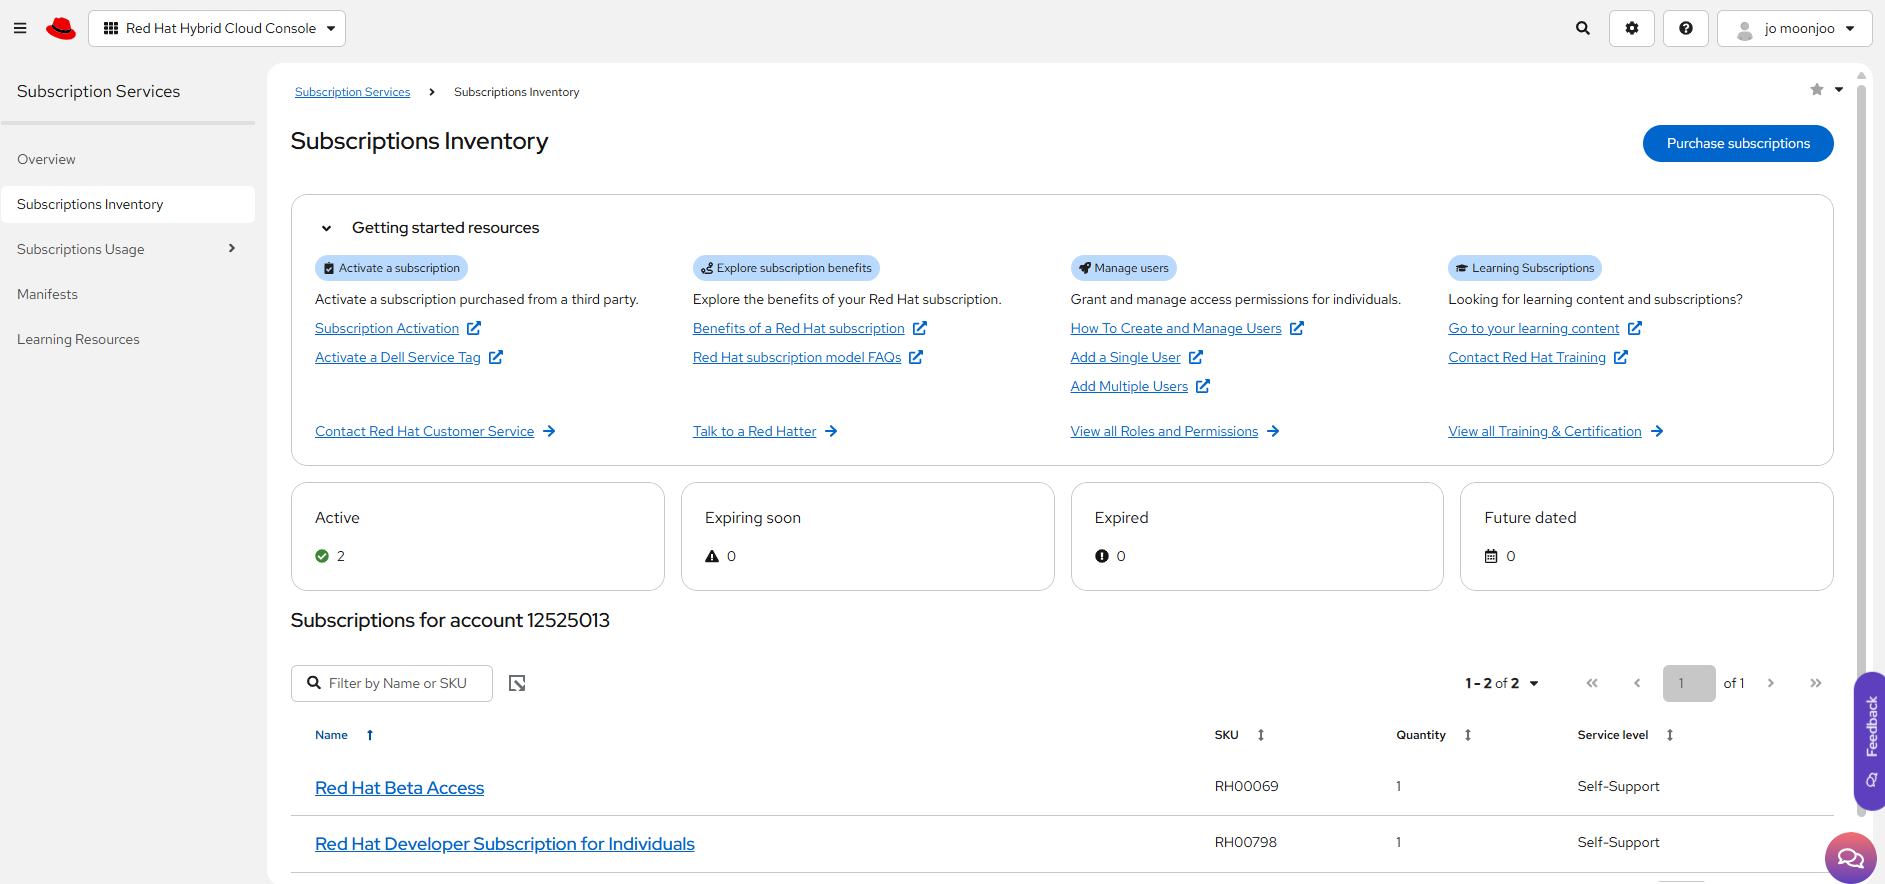1885x884 pixels.
Task: Follow the View all Roles and Permissions link
Action: (x=1164, y=431)
